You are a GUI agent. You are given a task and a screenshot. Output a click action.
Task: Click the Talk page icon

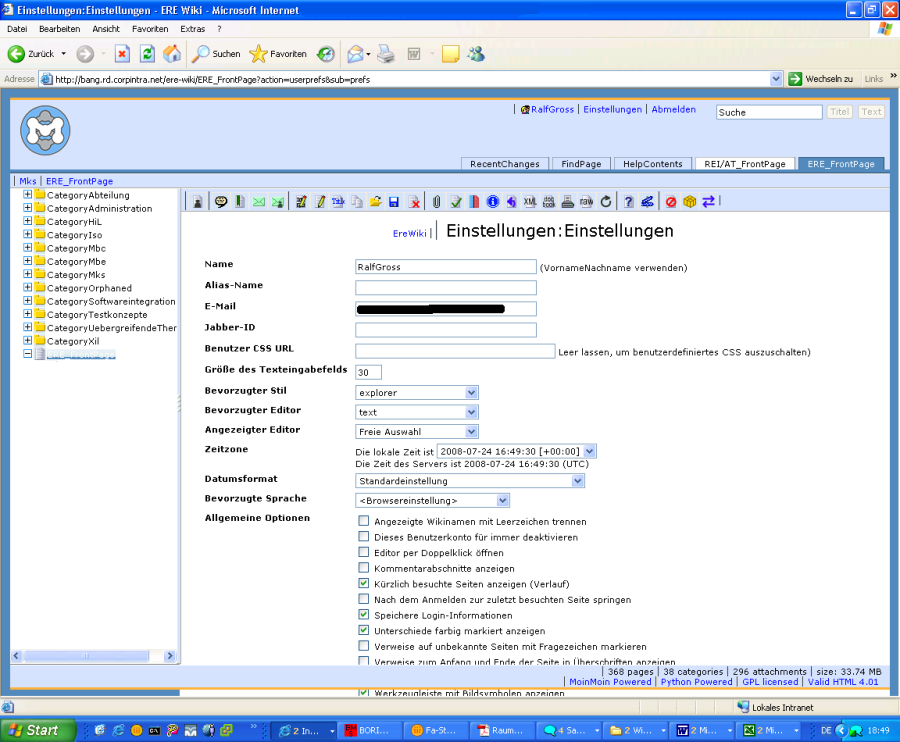338,201
